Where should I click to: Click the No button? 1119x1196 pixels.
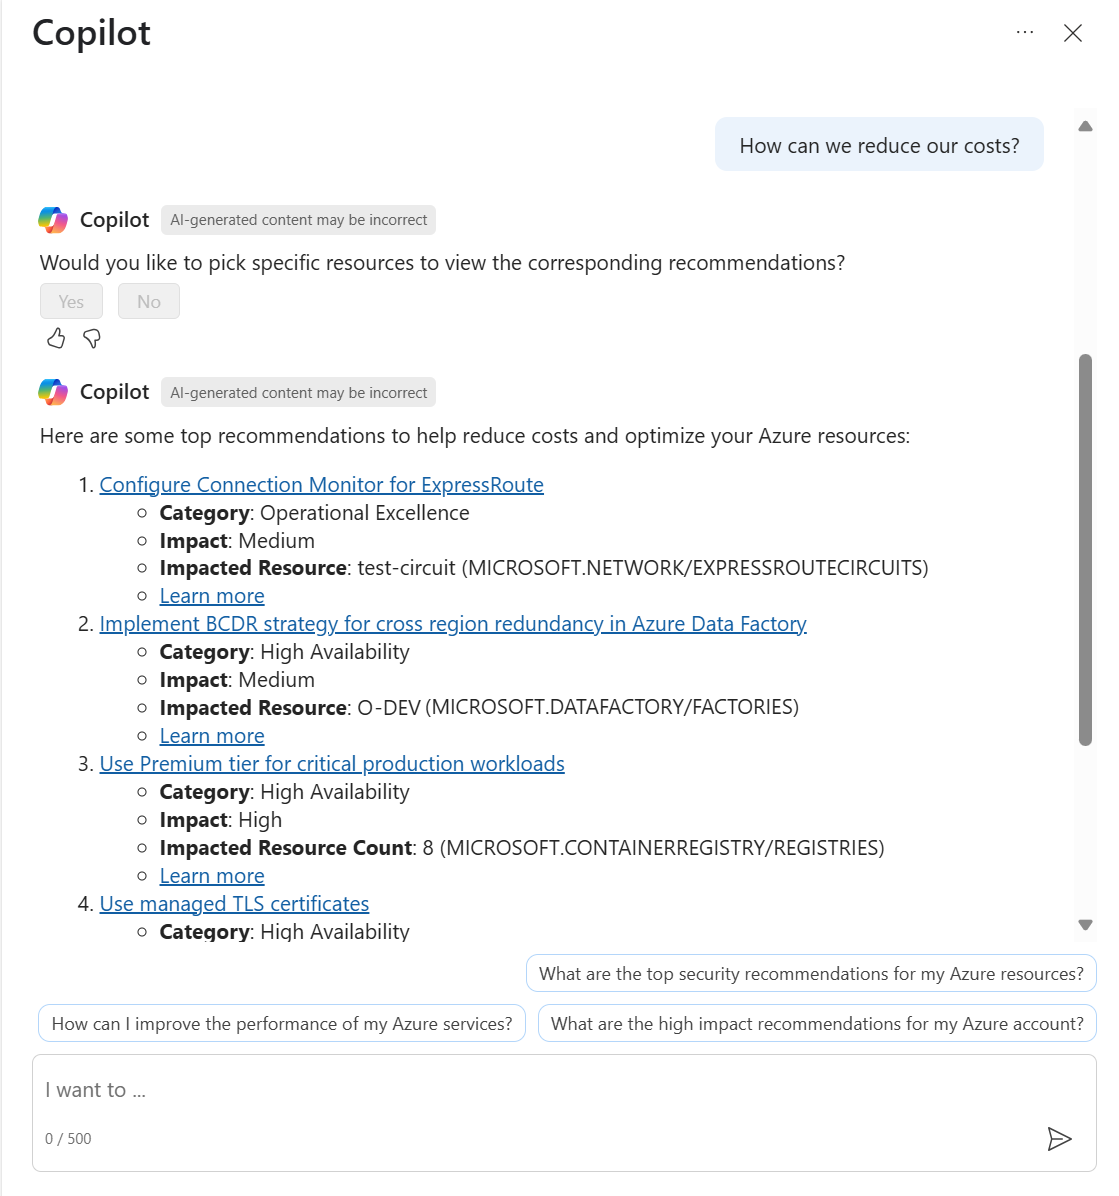point(149,301)
